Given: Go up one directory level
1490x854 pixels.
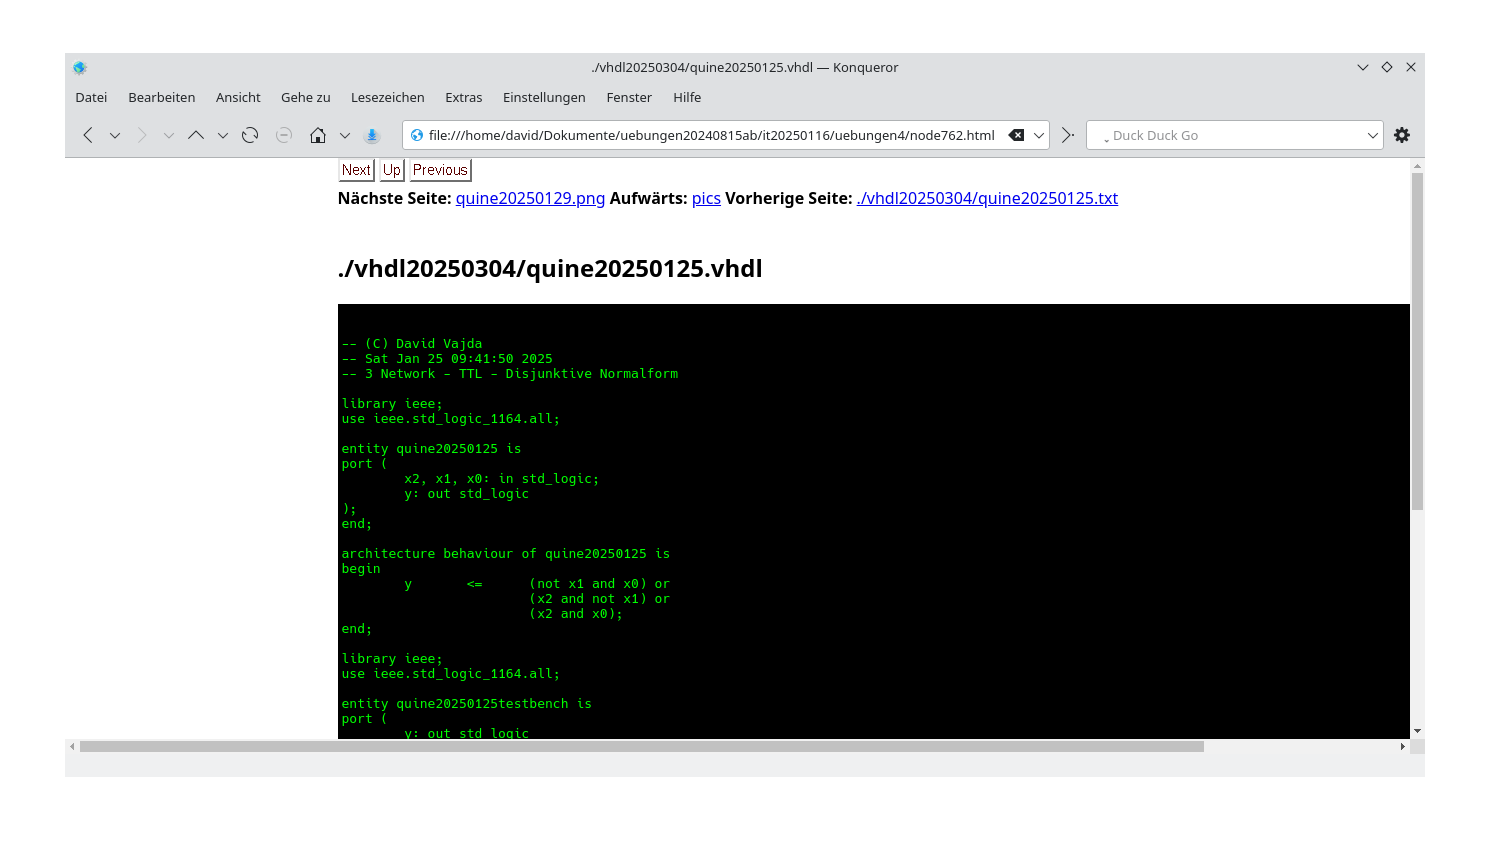Looking at the screenshot, I should coord(196,134).
